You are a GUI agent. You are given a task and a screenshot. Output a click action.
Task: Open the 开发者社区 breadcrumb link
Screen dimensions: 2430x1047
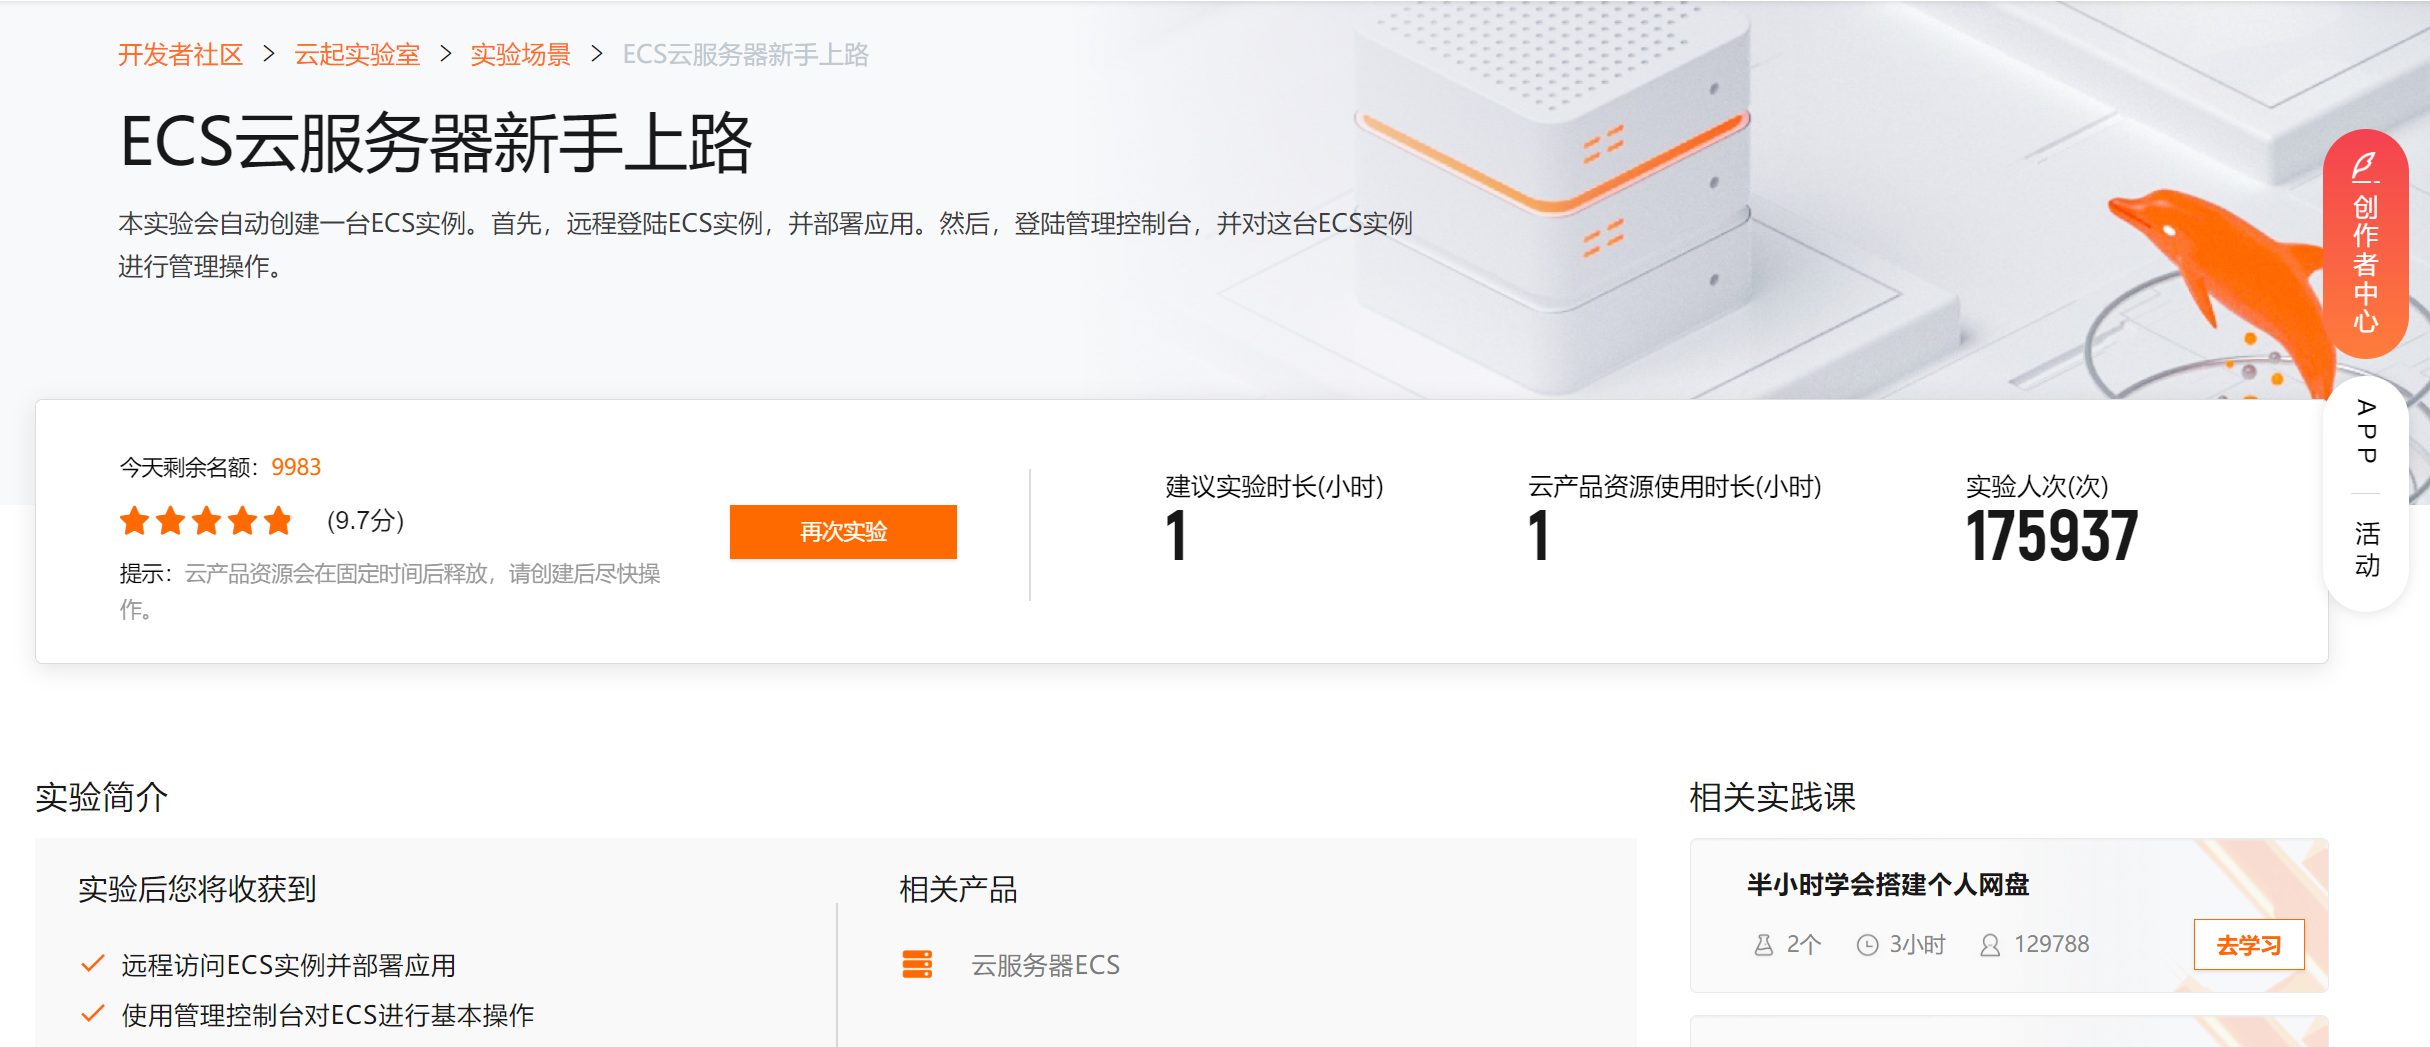coord(181,54)
